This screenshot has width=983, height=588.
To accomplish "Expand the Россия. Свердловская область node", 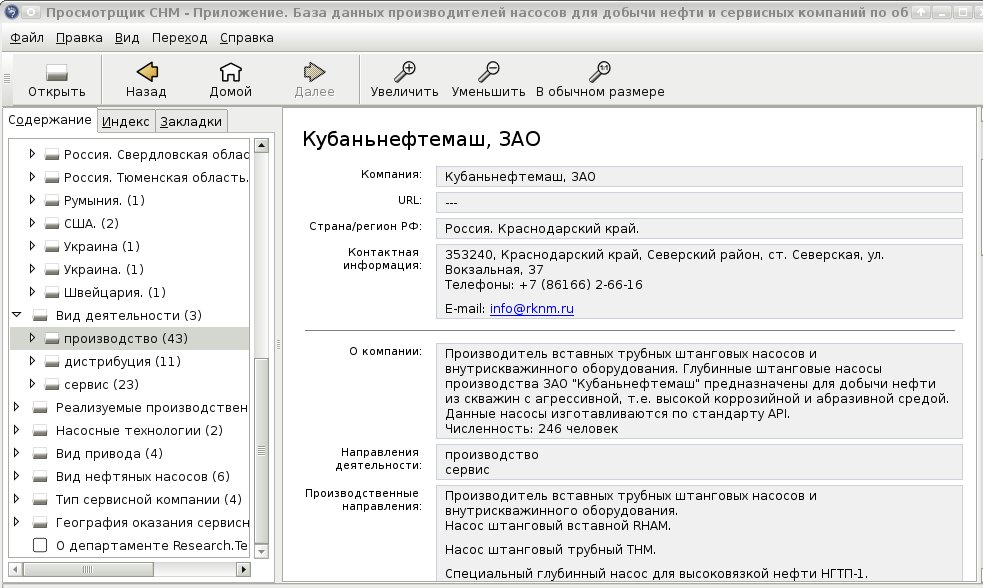I will tap(32, 154).
